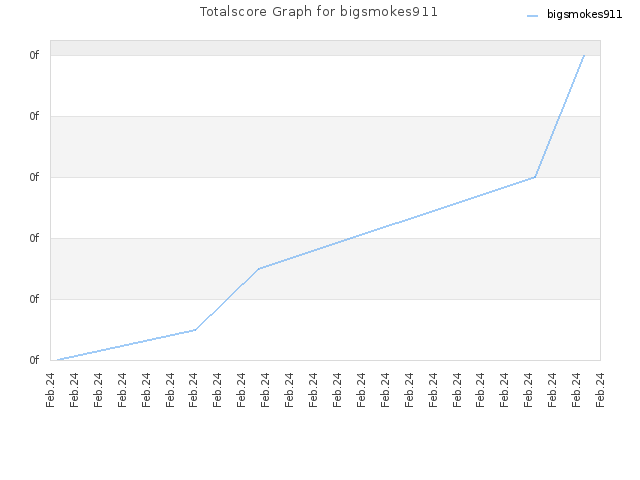The width and height of the screenshot is (640, 480).
Task: Click the line's starting point at bottom left
Action: (58, 360)
